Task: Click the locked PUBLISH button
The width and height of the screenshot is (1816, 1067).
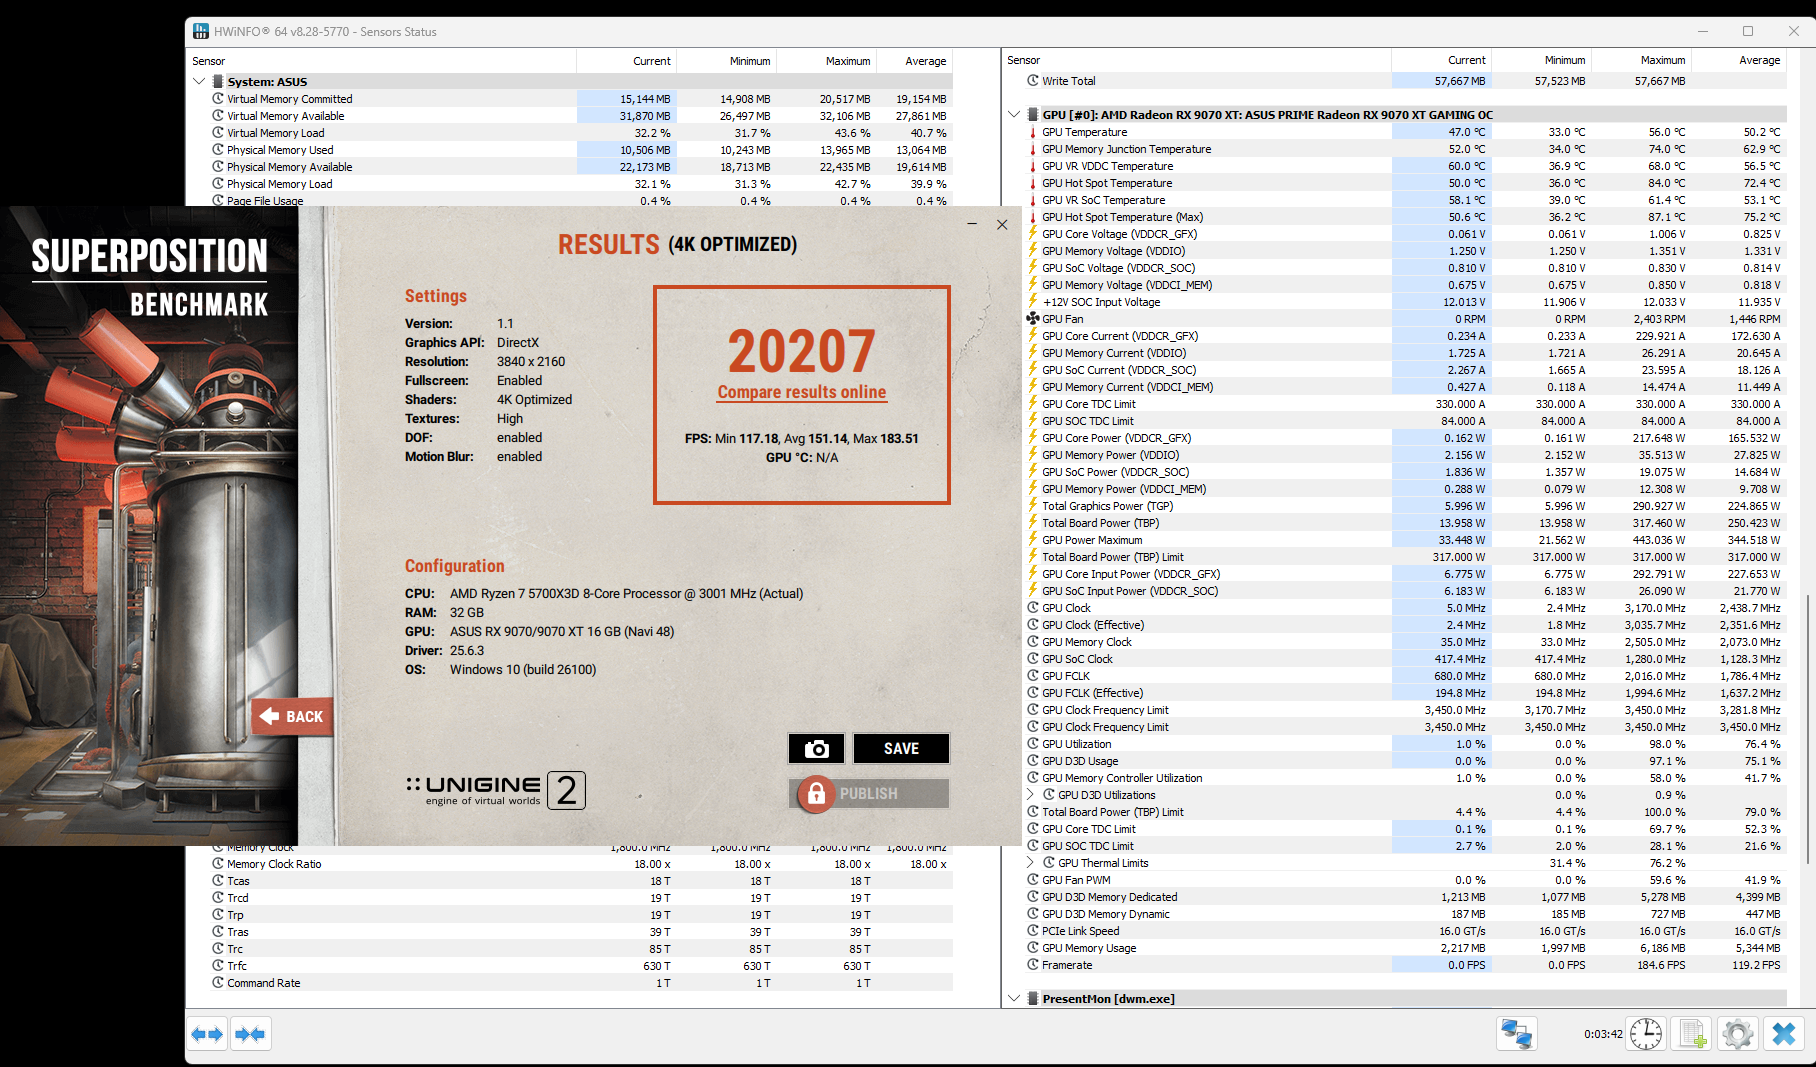Action: (x=868, y=794)
